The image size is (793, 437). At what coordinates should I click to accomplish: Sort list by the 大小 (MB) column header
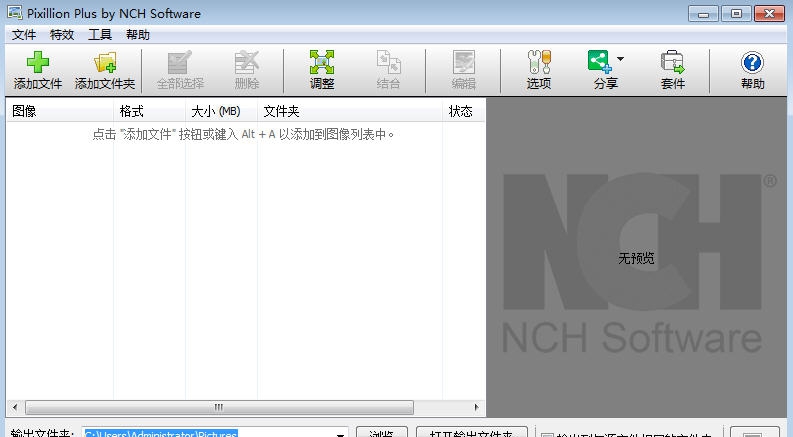point(221,111)
